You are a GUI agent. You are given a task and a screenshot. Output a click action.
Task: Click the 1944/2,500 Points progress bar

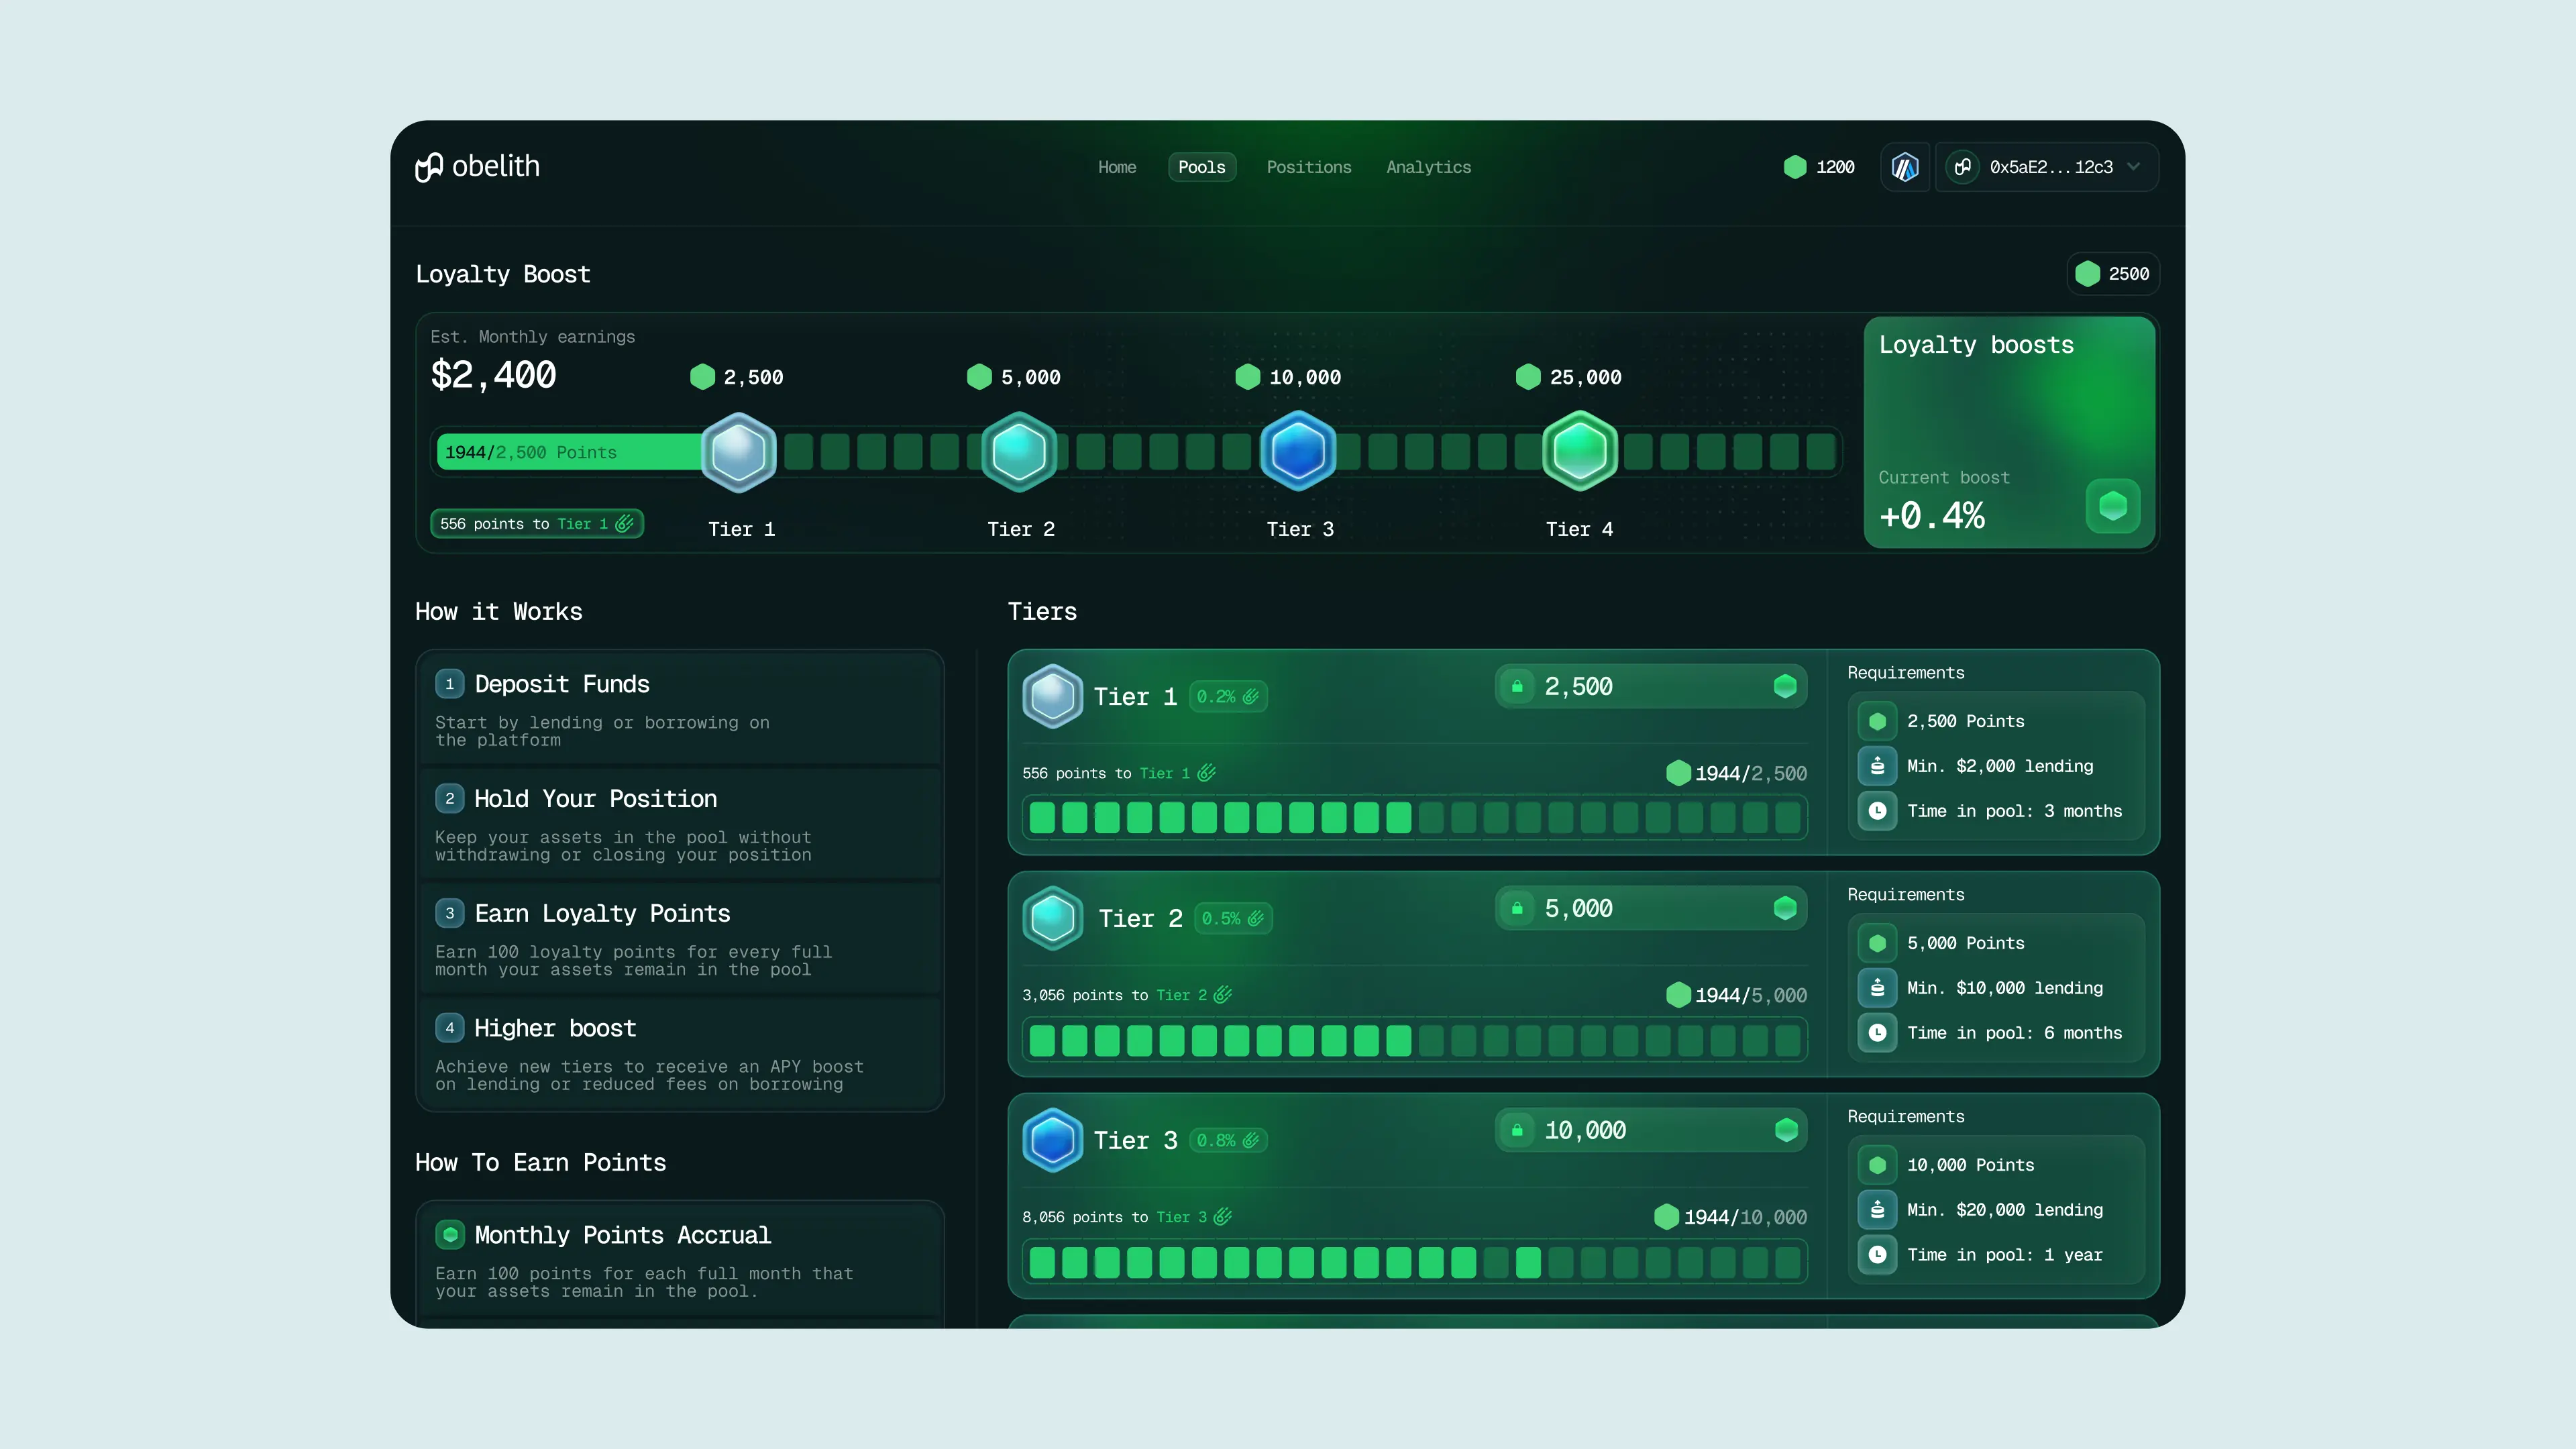(570, 452)
